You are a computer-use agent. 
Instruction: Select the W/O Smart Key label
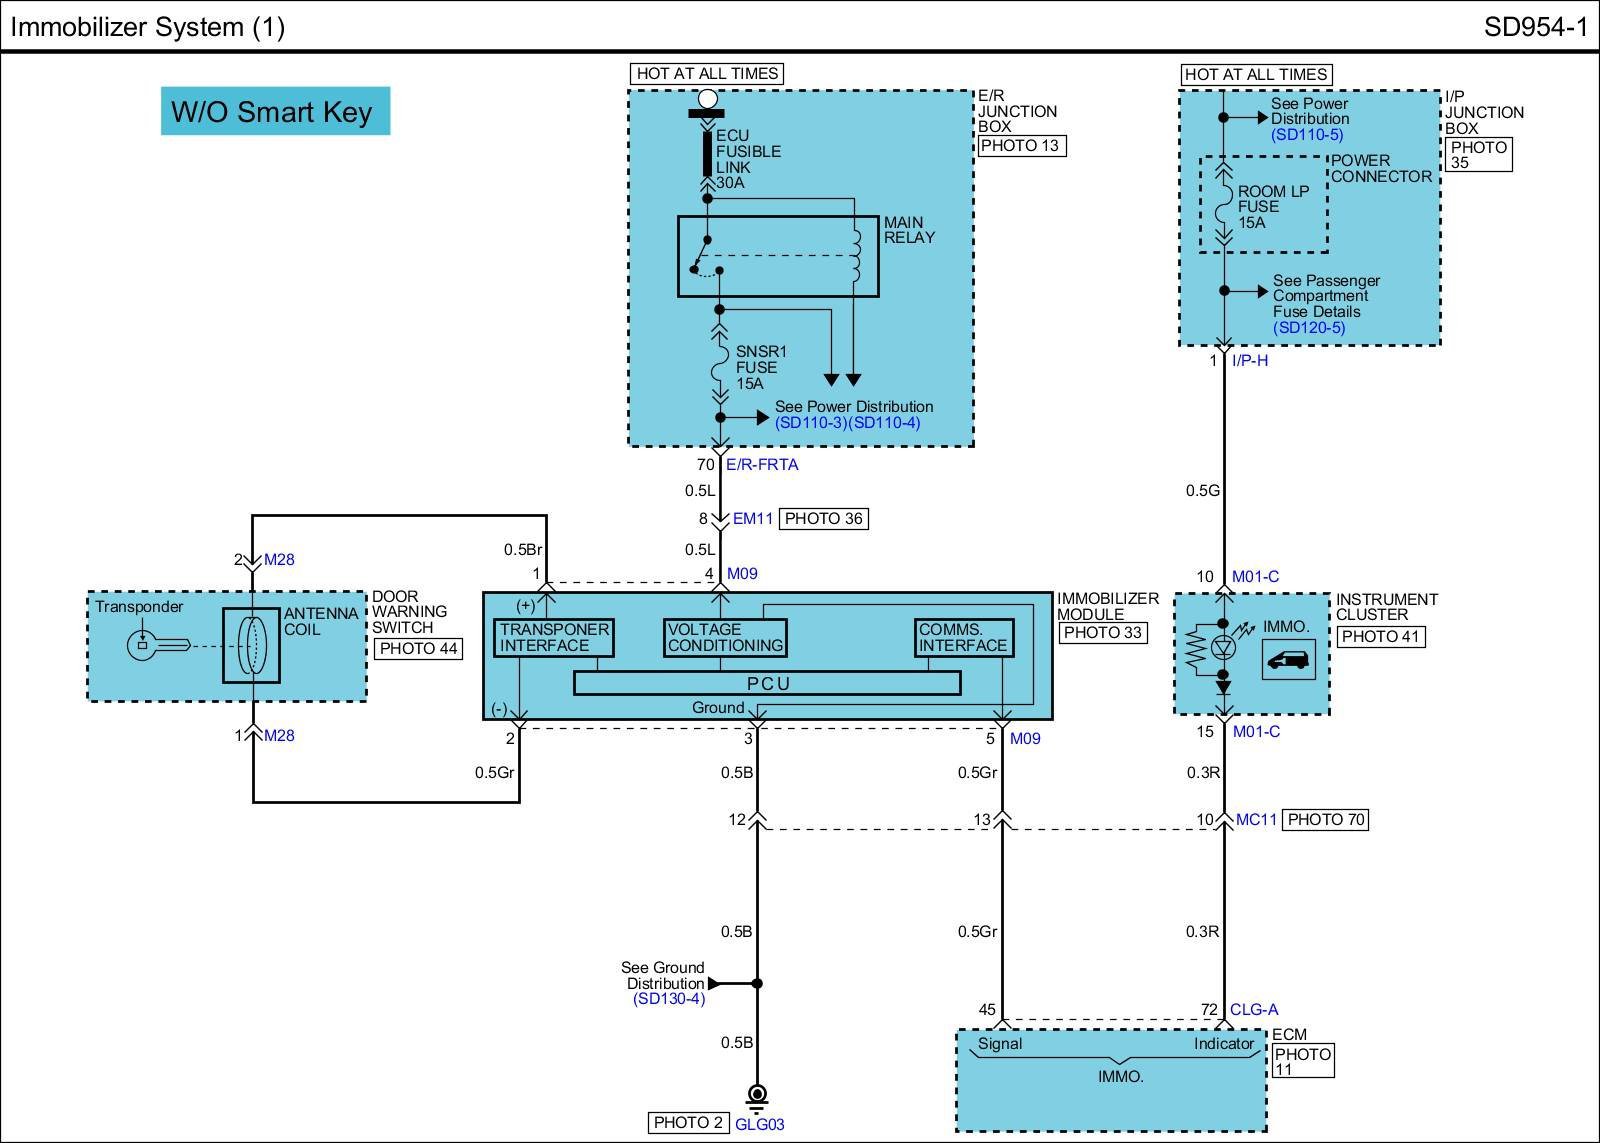(274, 111)
